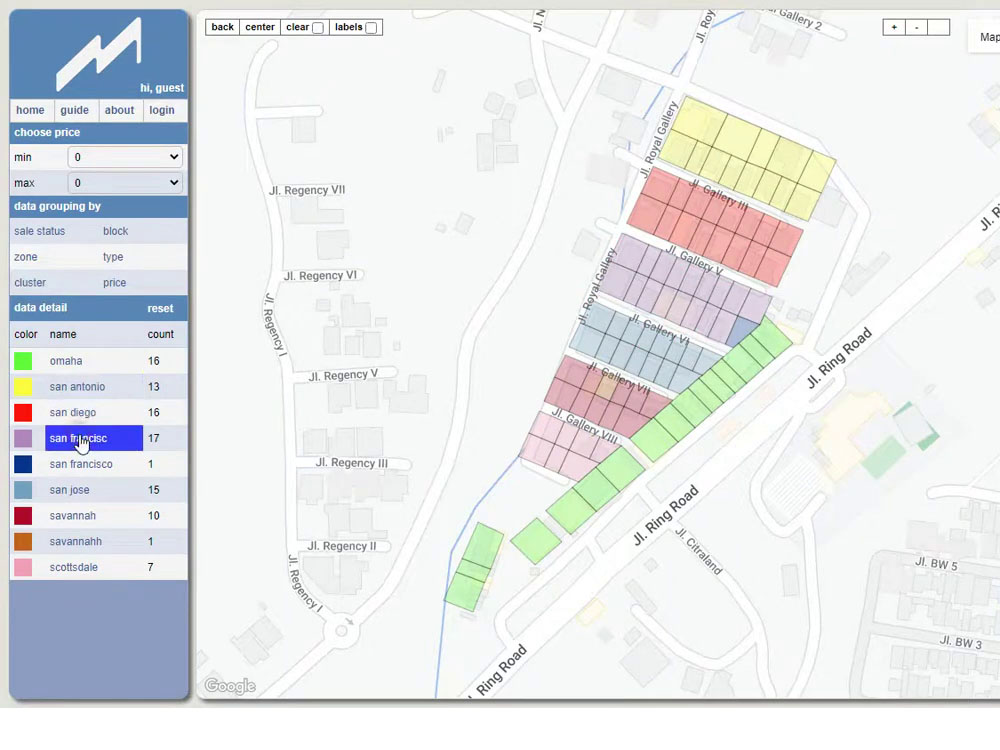Click the center map button
Image resolution: width=1000 pixels, height=750 pixels.
[260, 27]
